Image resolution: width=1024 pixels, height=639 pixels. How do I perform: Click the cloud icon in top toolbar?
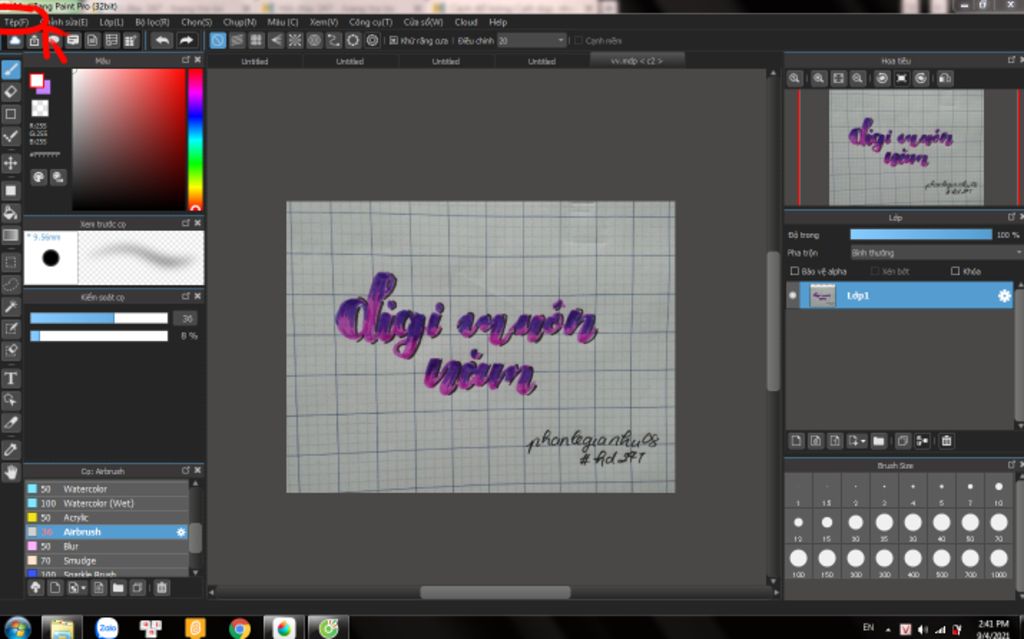14,41
